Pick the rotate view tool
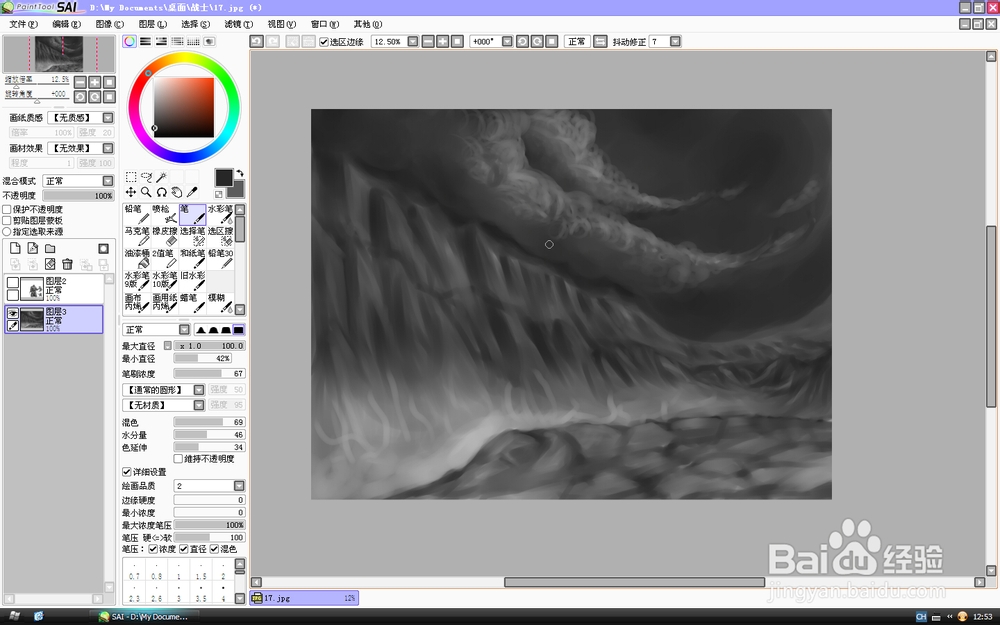1000x625 pixels. [161, 192]
